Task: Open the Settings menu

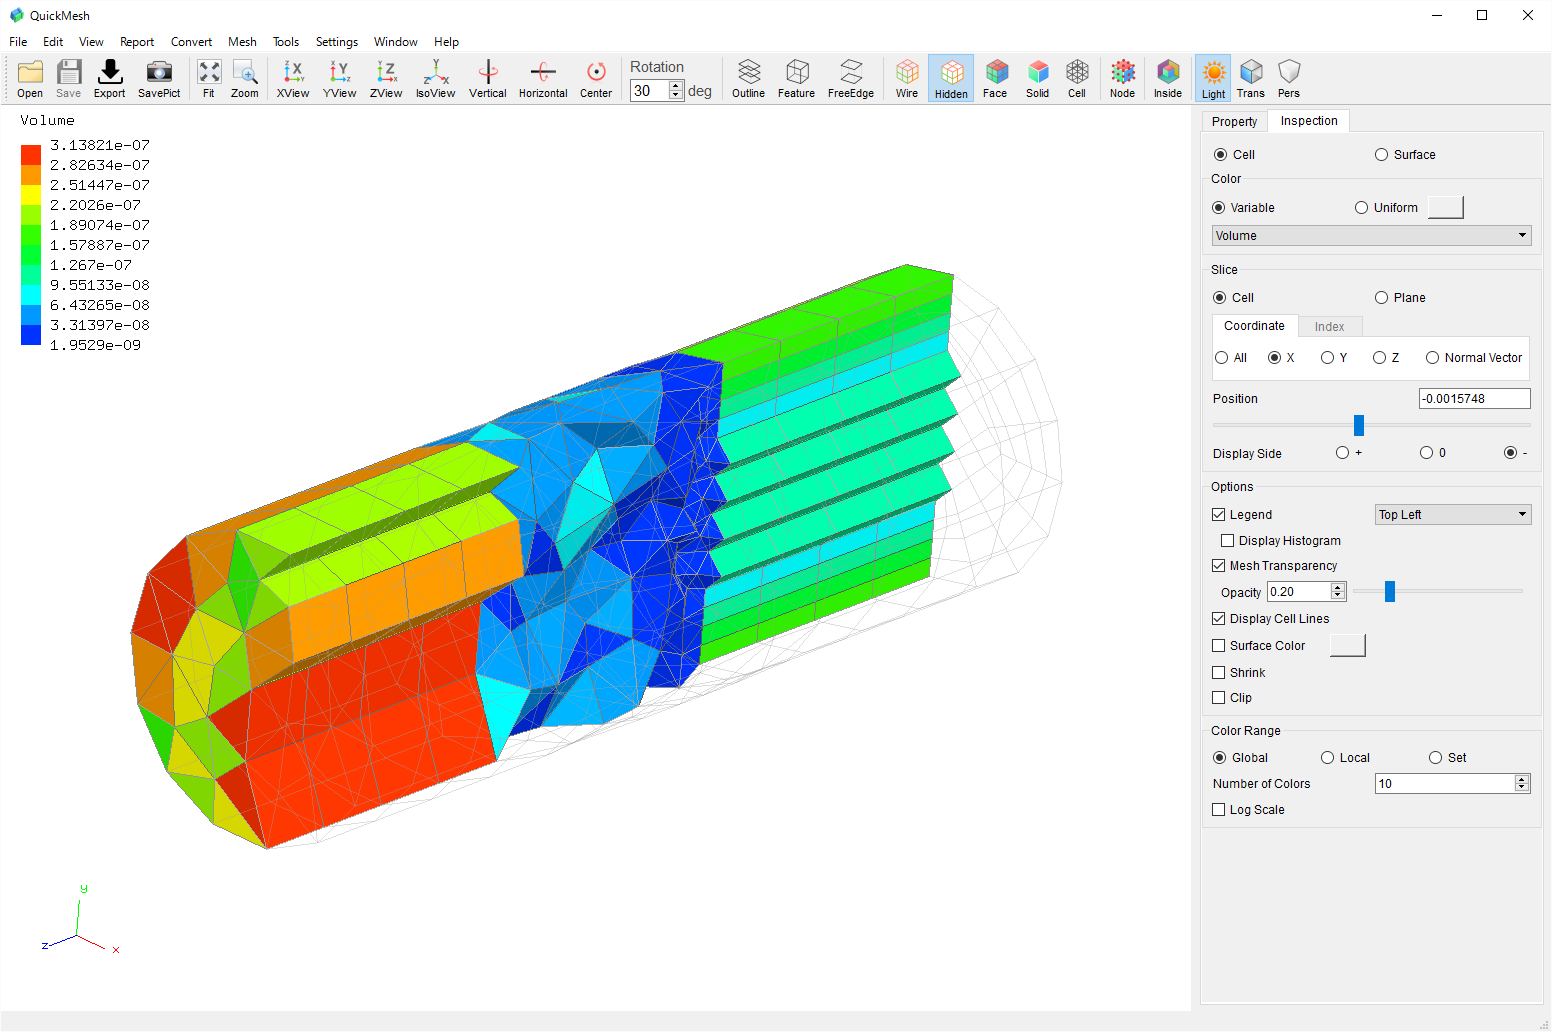Action: (337, 42)
